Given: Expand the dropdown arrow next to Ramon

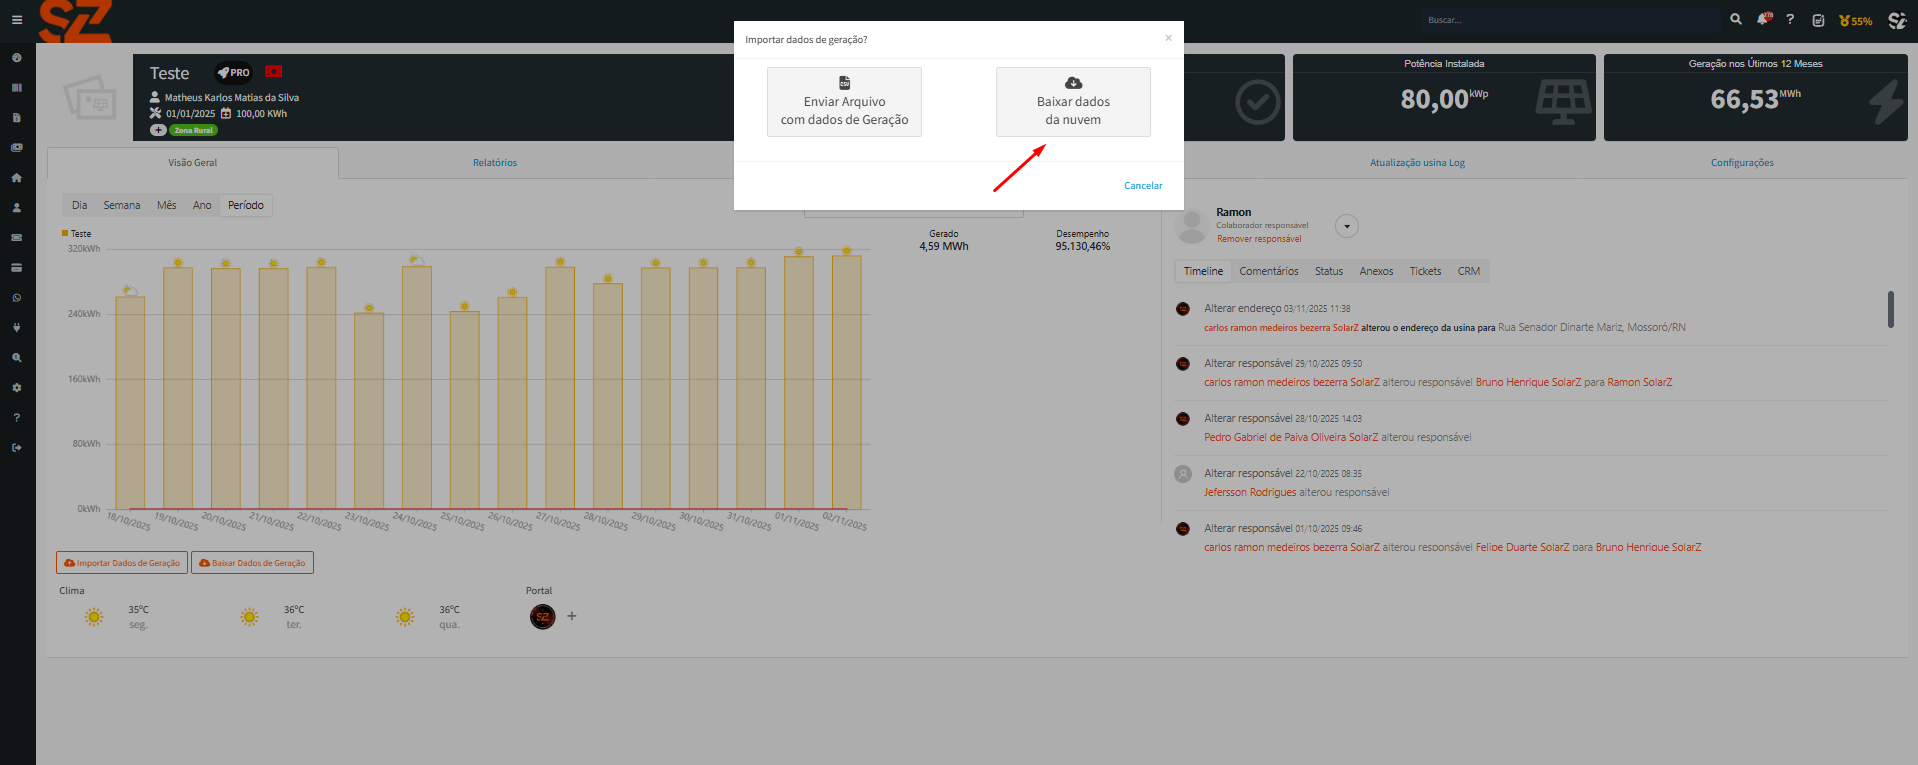Looking at the screenshot, I should (x=1347, y=227).
